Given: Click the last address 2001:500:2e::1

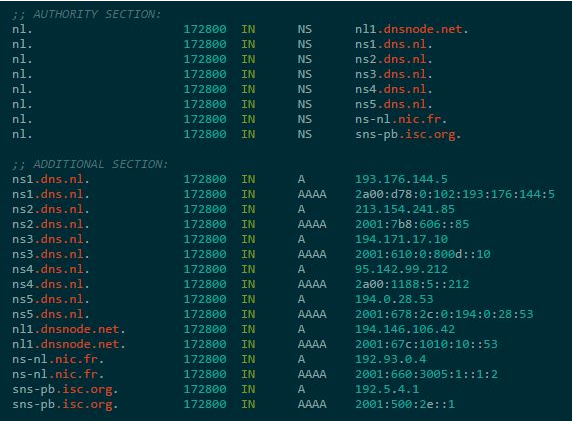Looking at the screenshot, I should coord(405,404).
